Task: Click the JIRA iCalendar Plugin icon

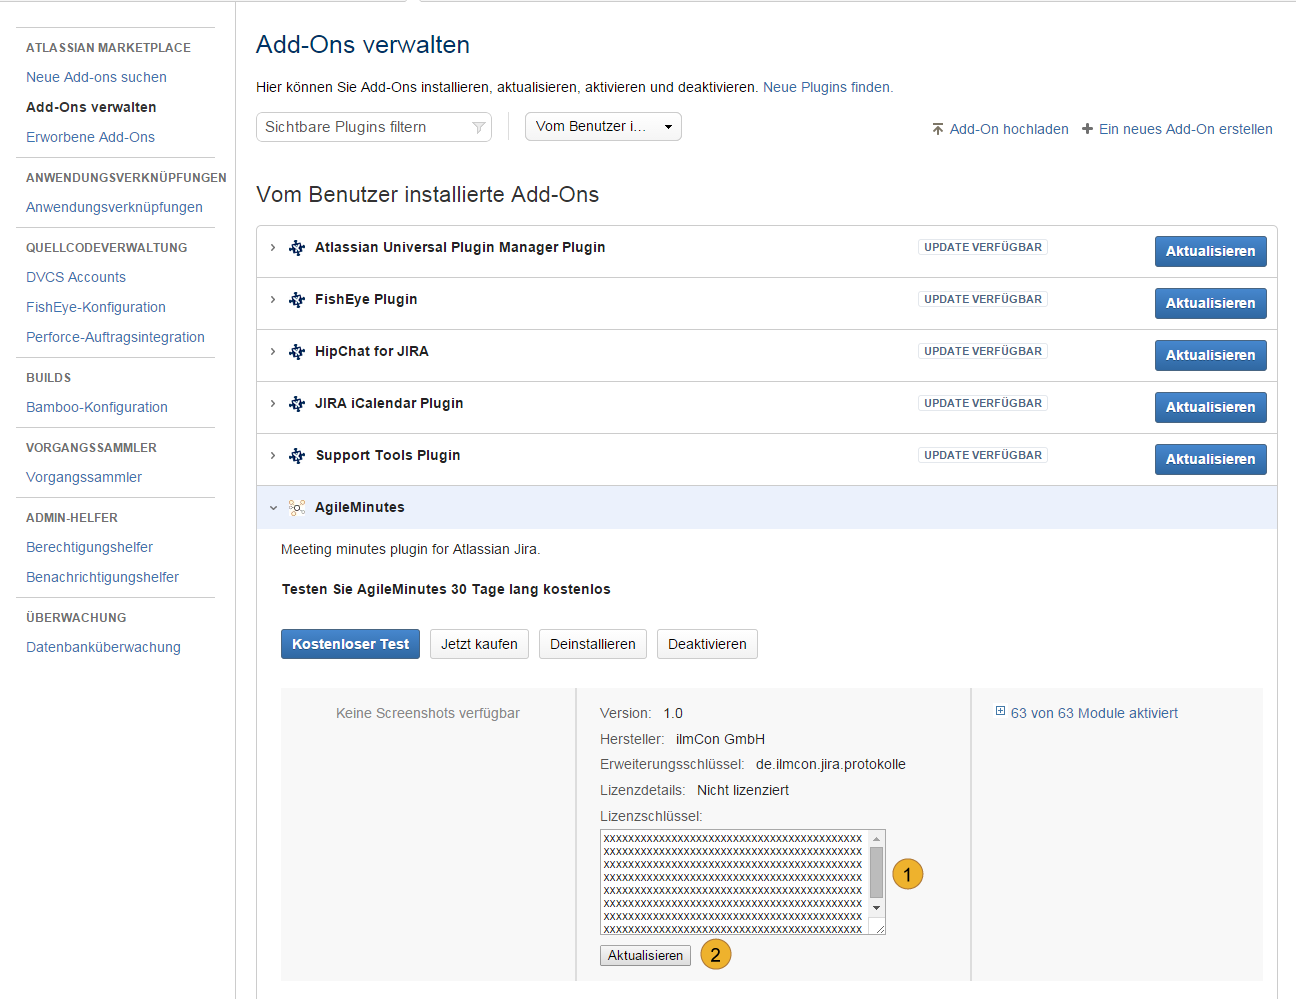Action: (297, 404)
